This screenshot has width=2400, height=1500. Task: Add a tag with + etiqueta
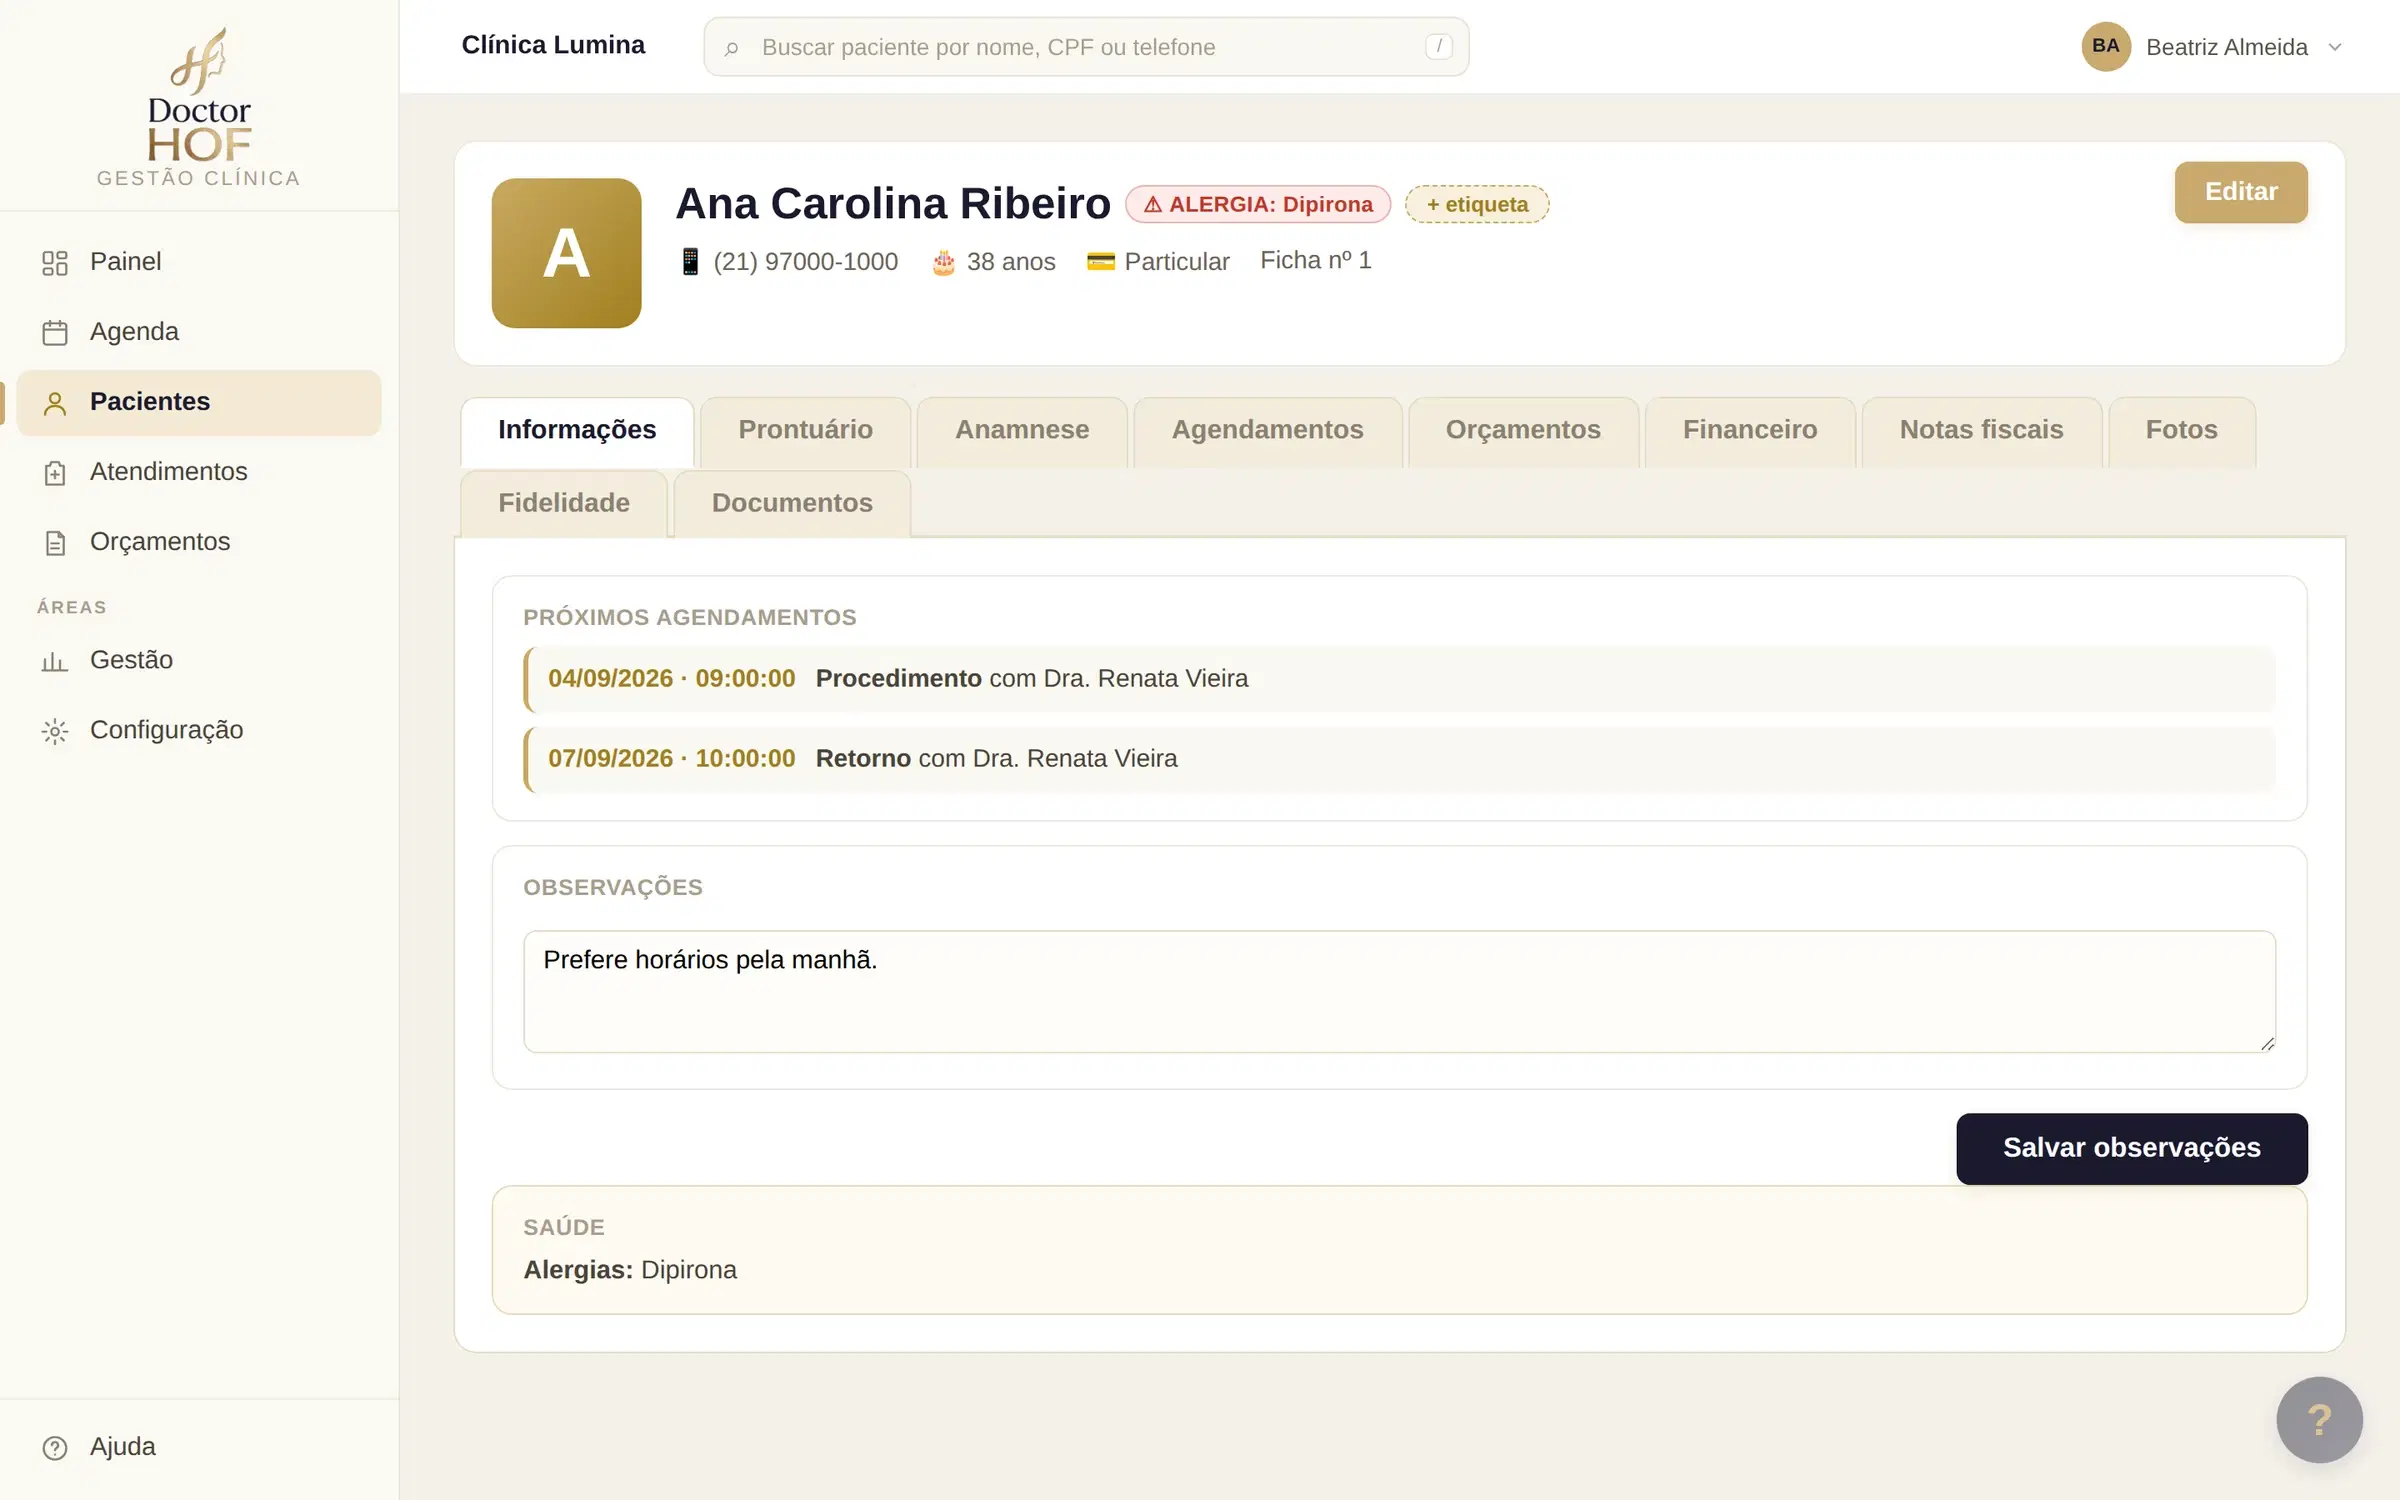point(1477,204)
